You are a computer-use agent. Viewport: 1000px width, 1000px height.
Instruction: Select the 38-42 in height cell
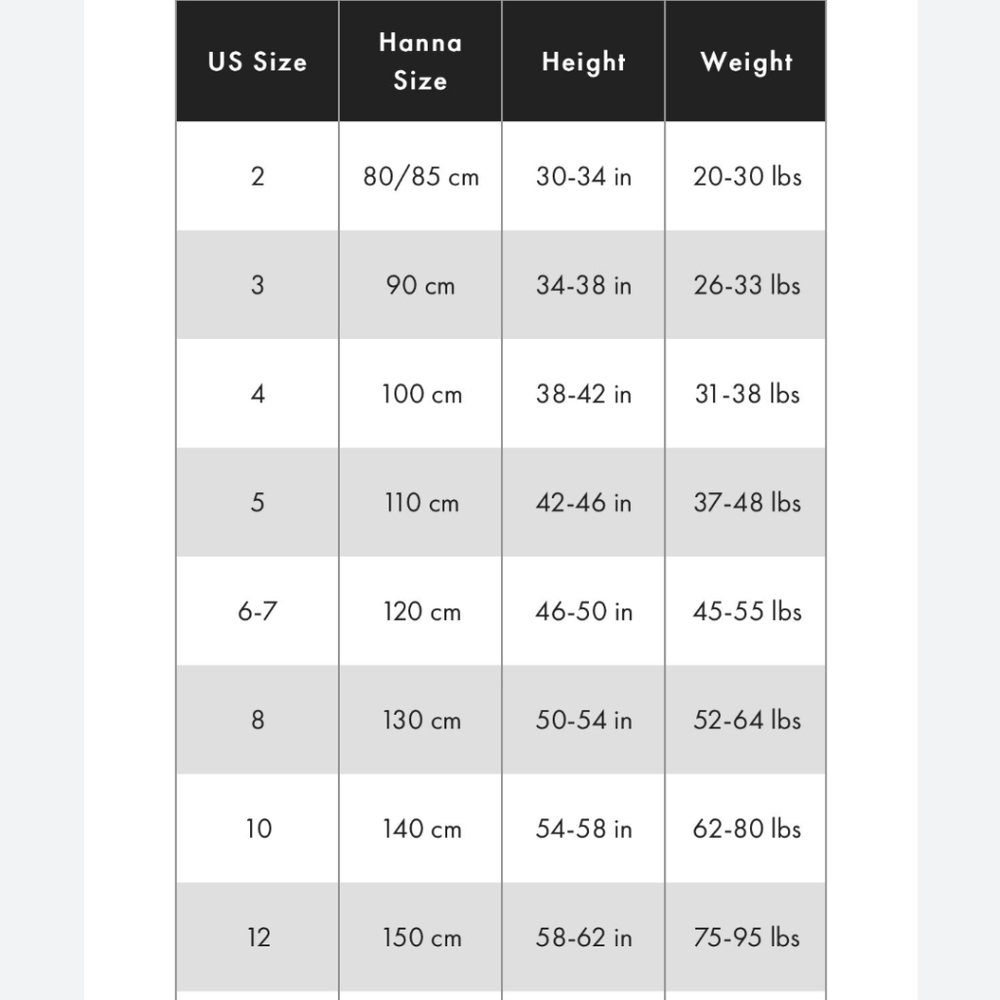tap(583, 394)
